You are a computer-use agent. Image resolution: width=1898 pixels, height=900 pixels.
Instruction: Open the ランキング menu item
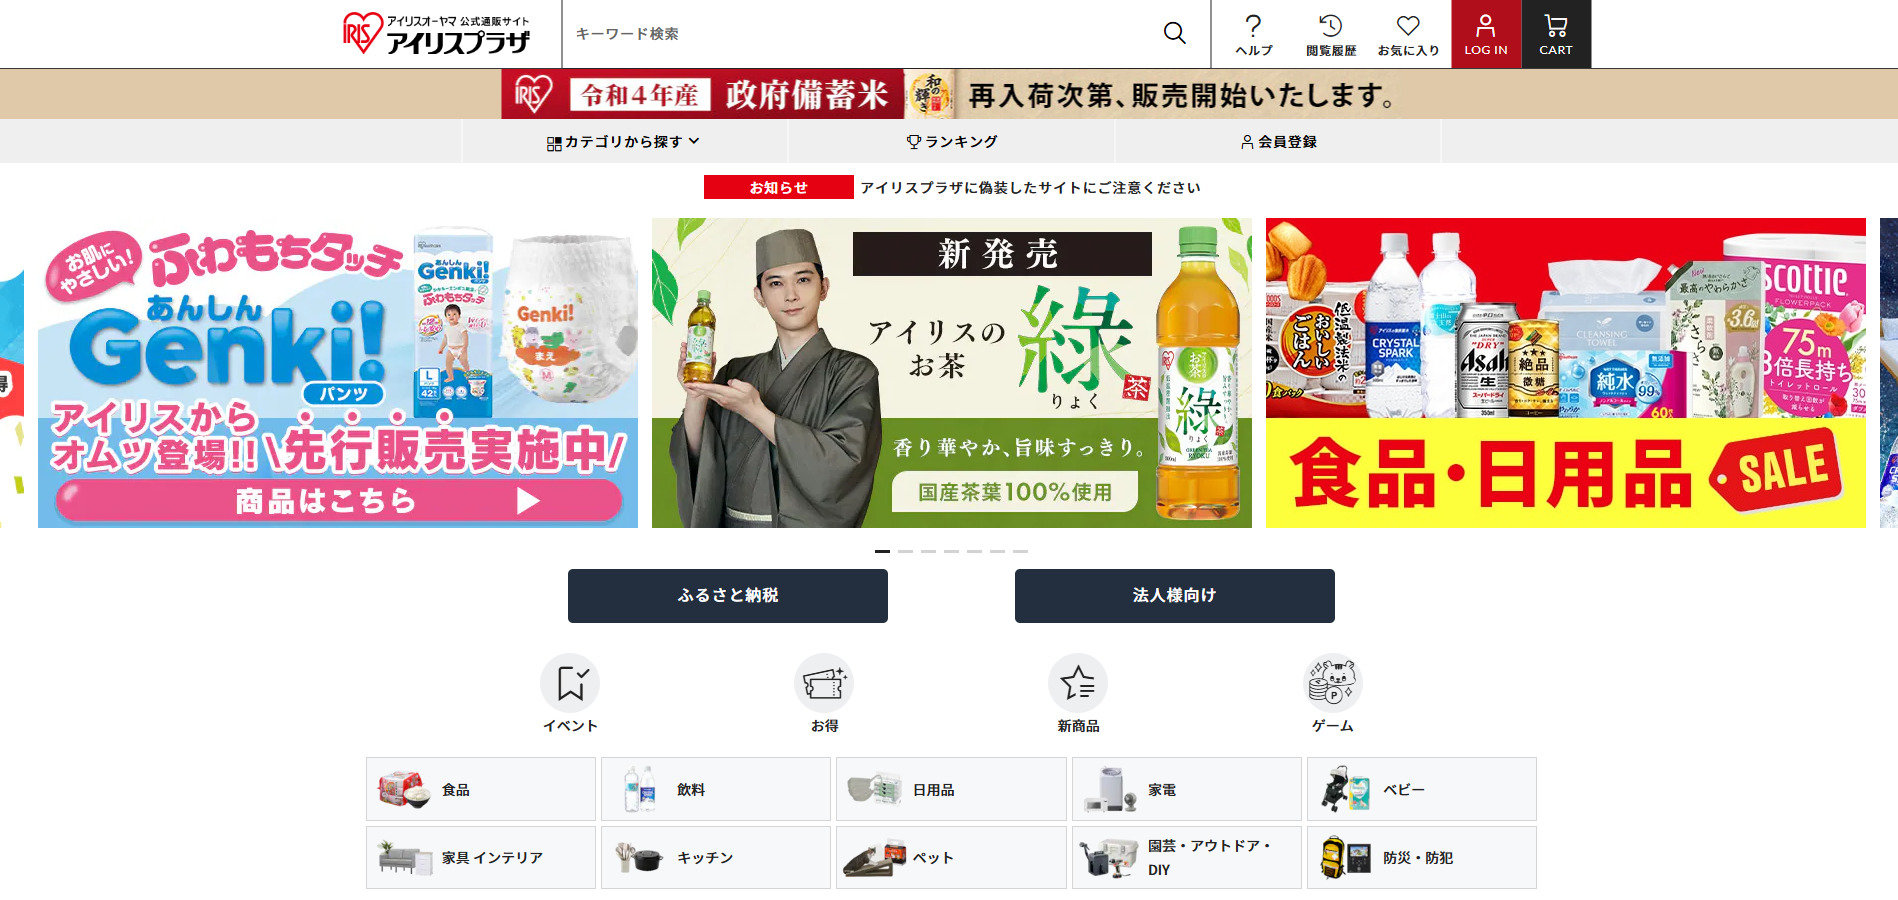click(x=951, y=142)
